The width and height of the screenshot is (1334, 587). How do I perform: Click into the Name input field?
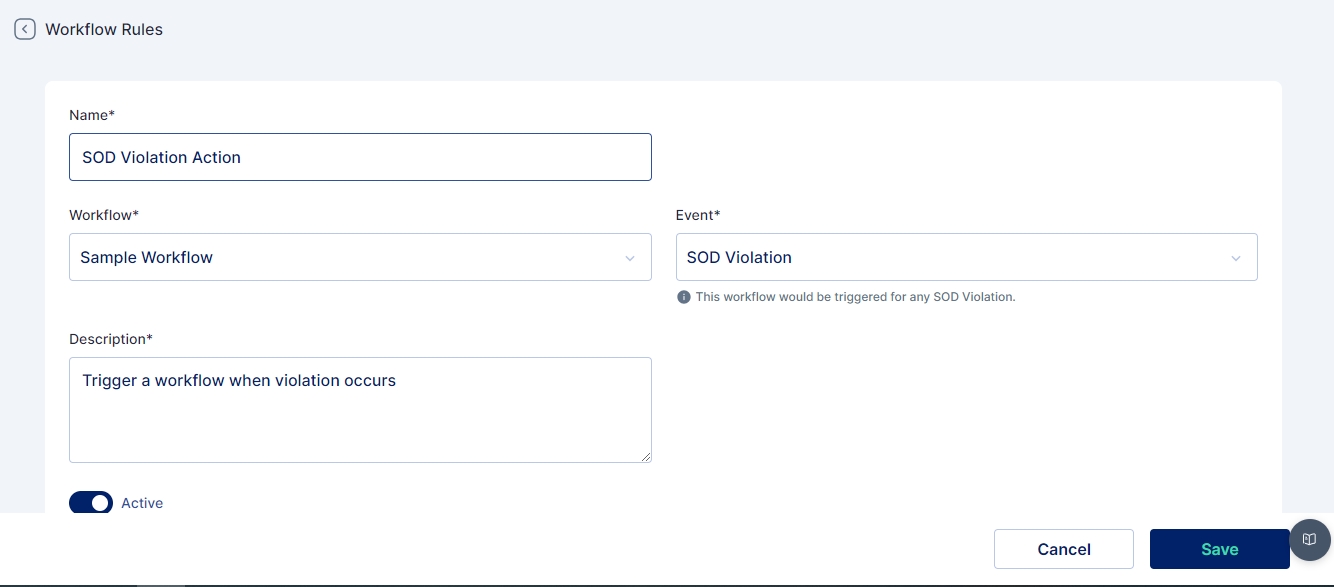point(360,157)
